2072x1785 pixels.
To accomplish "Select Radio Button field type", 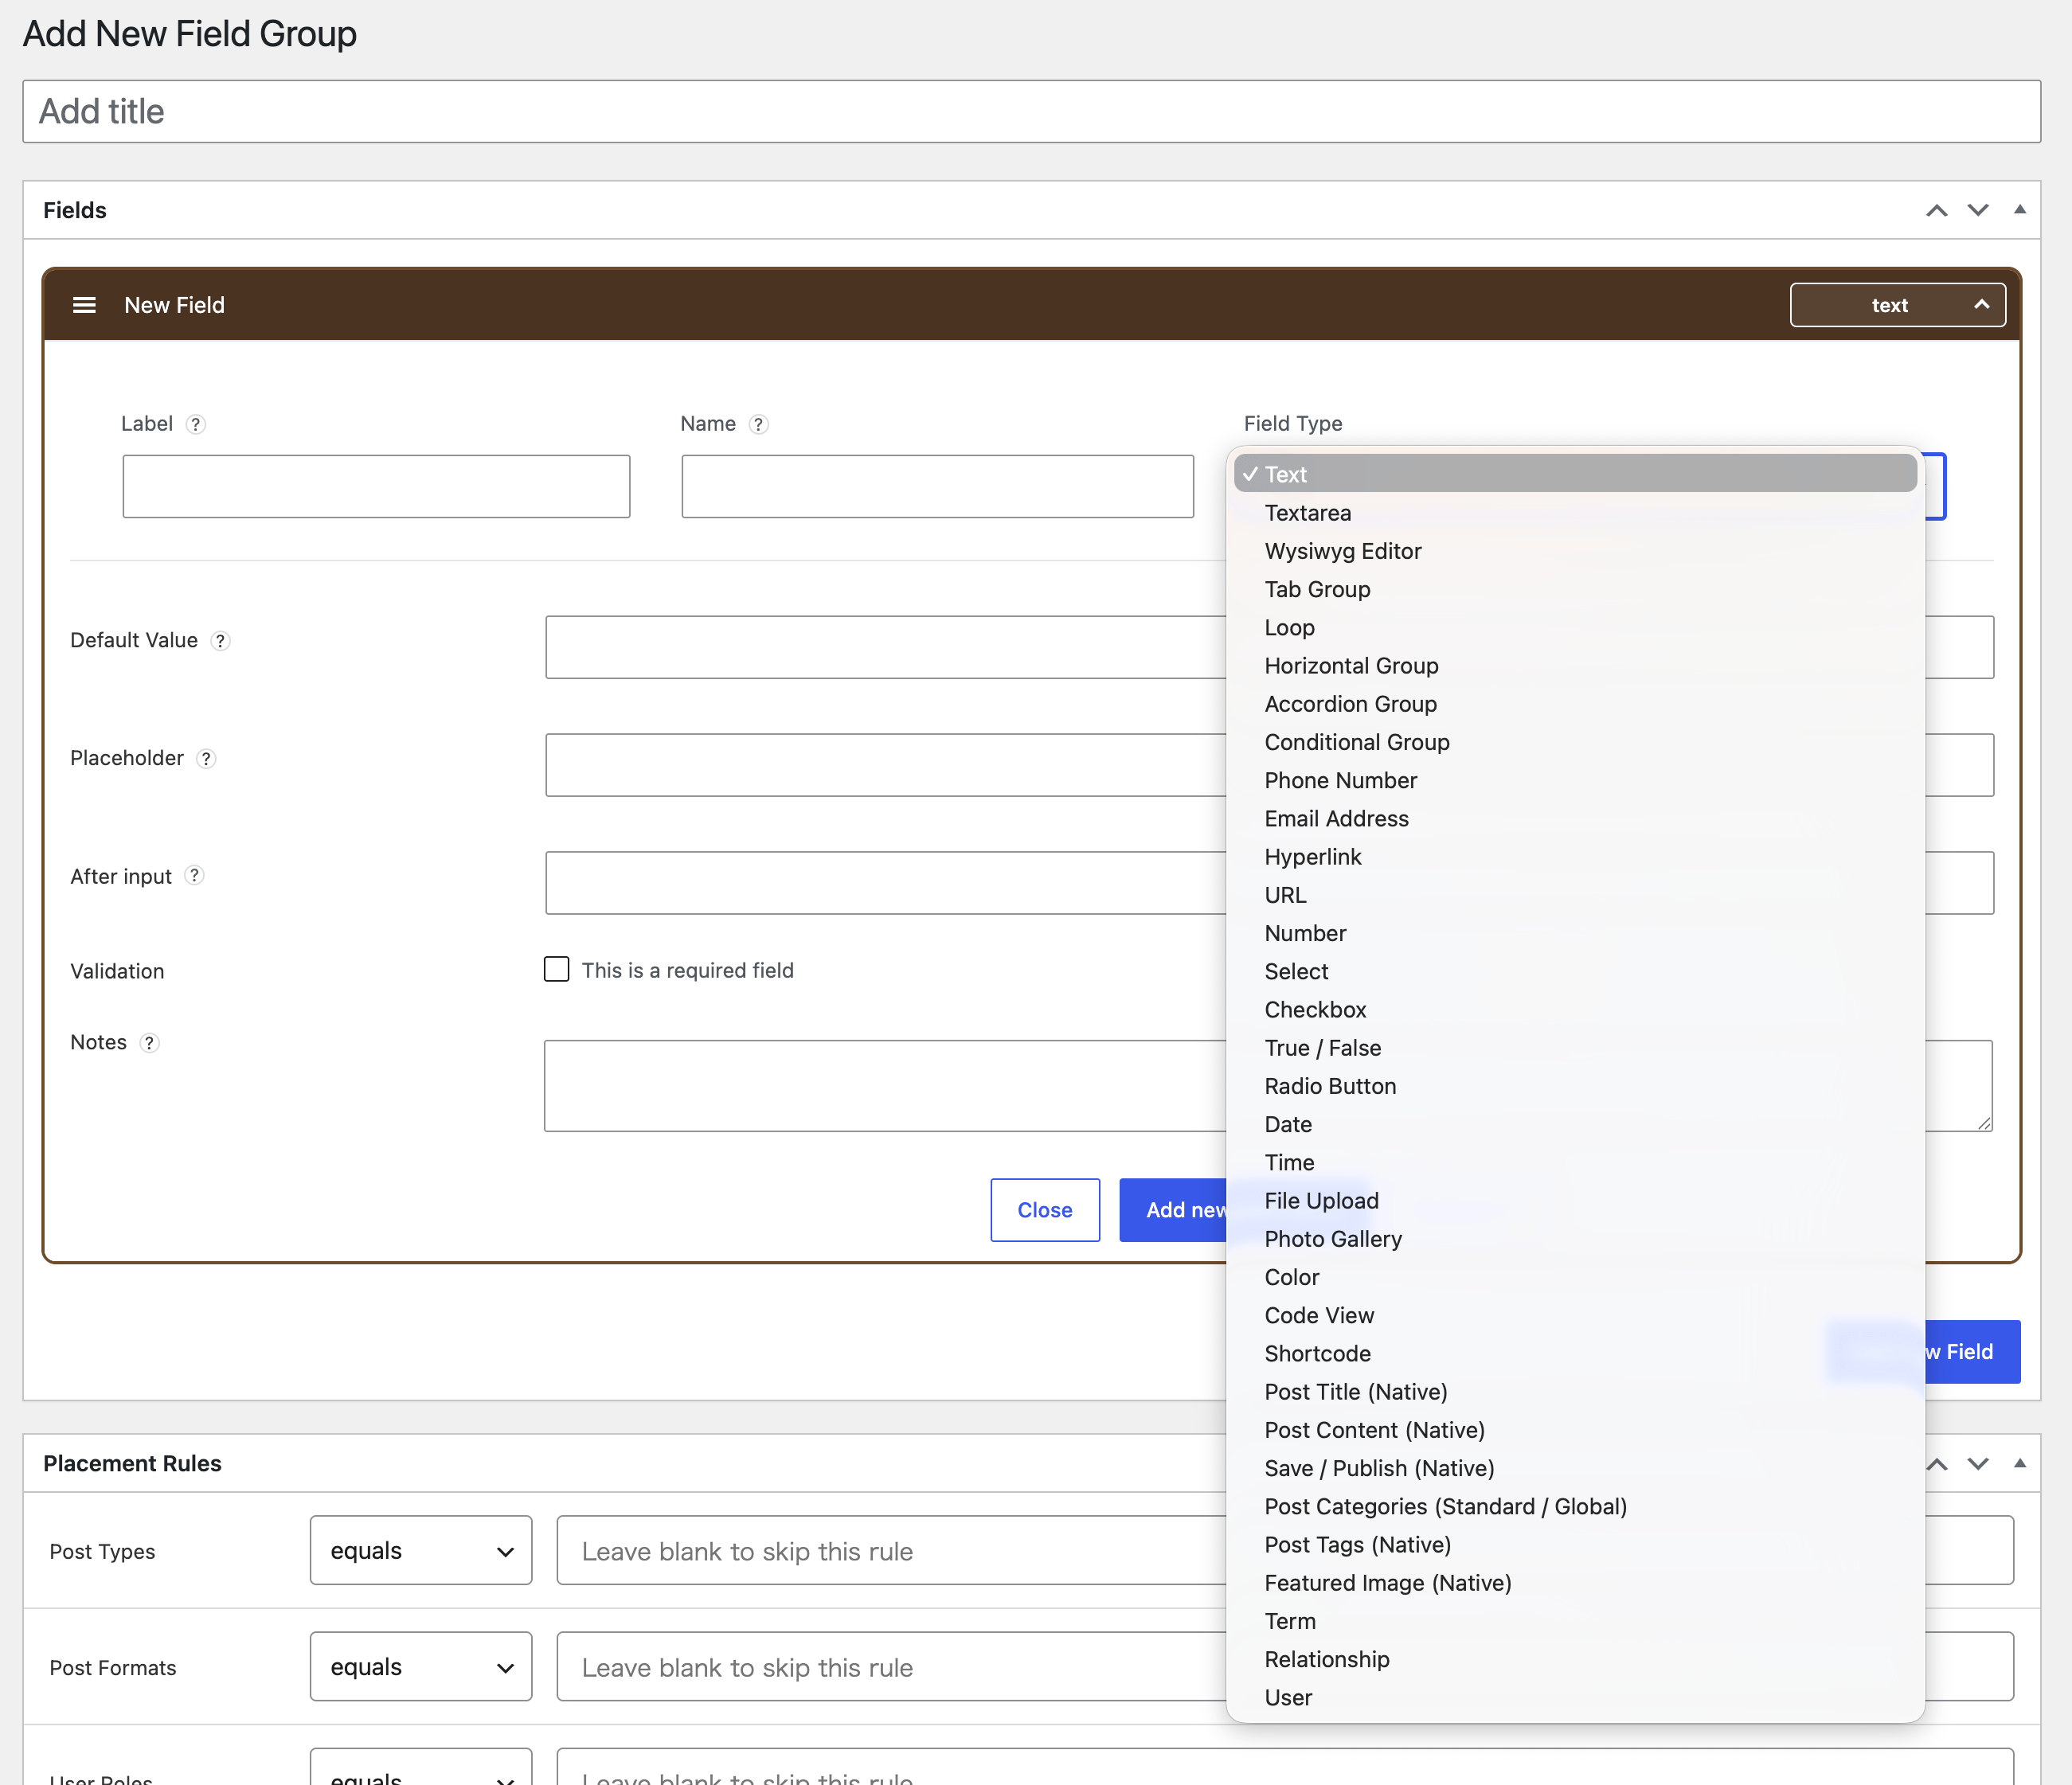I will point(1575,1086).
